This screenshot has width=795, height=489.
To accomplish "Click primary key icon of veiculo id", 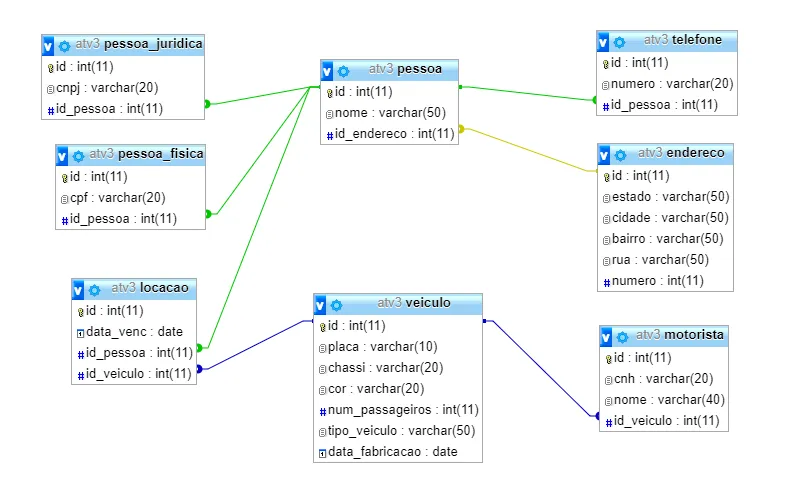I will pyautogui.click(x=323, y=326).
